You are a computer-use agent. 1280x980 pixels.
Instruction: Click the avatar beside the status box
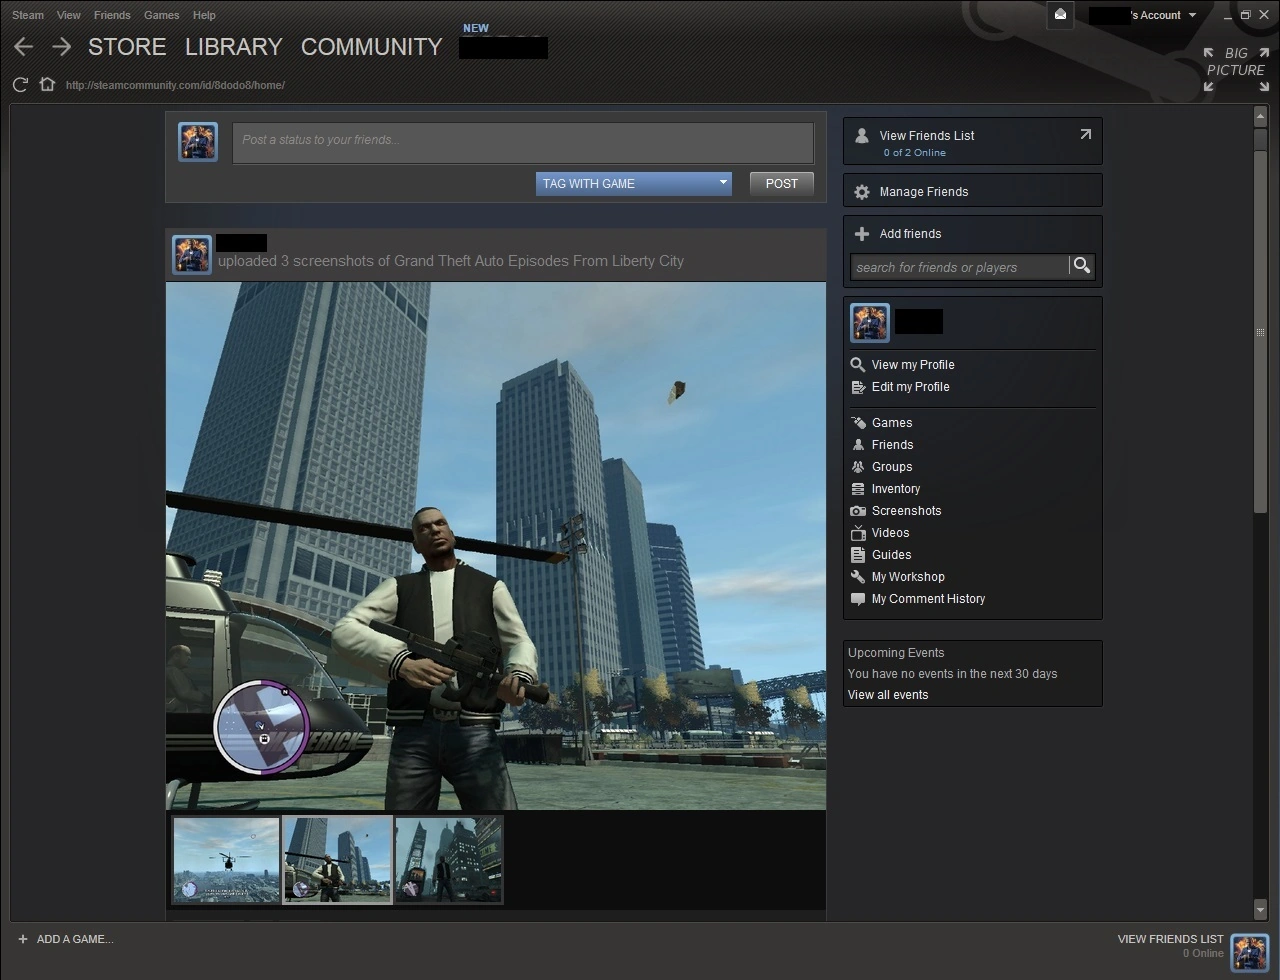198,142
